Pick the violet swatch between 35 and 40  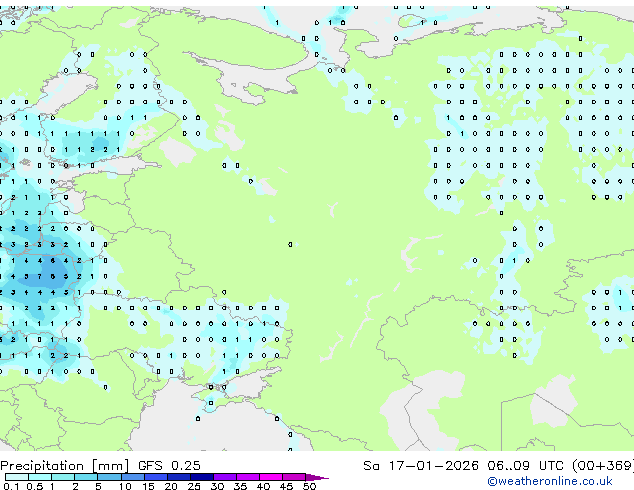[247, 477]
